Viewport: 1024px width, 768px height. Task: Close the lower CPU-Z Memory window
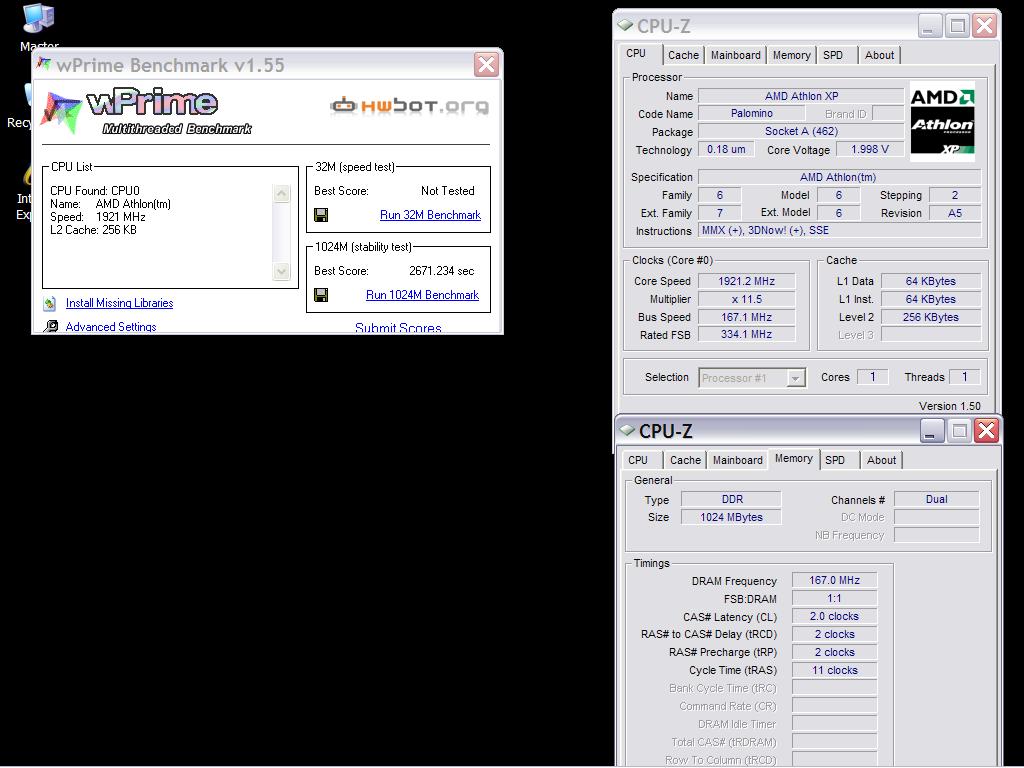tap(987, 431)
